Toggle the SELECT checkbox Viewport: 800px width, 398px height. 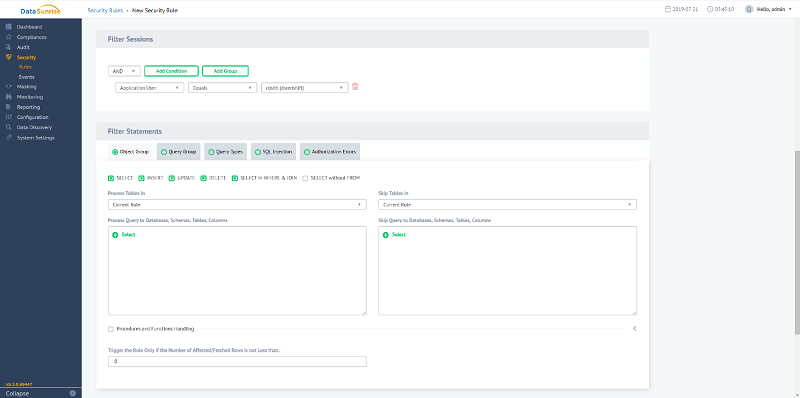click(x=111, y=178)
